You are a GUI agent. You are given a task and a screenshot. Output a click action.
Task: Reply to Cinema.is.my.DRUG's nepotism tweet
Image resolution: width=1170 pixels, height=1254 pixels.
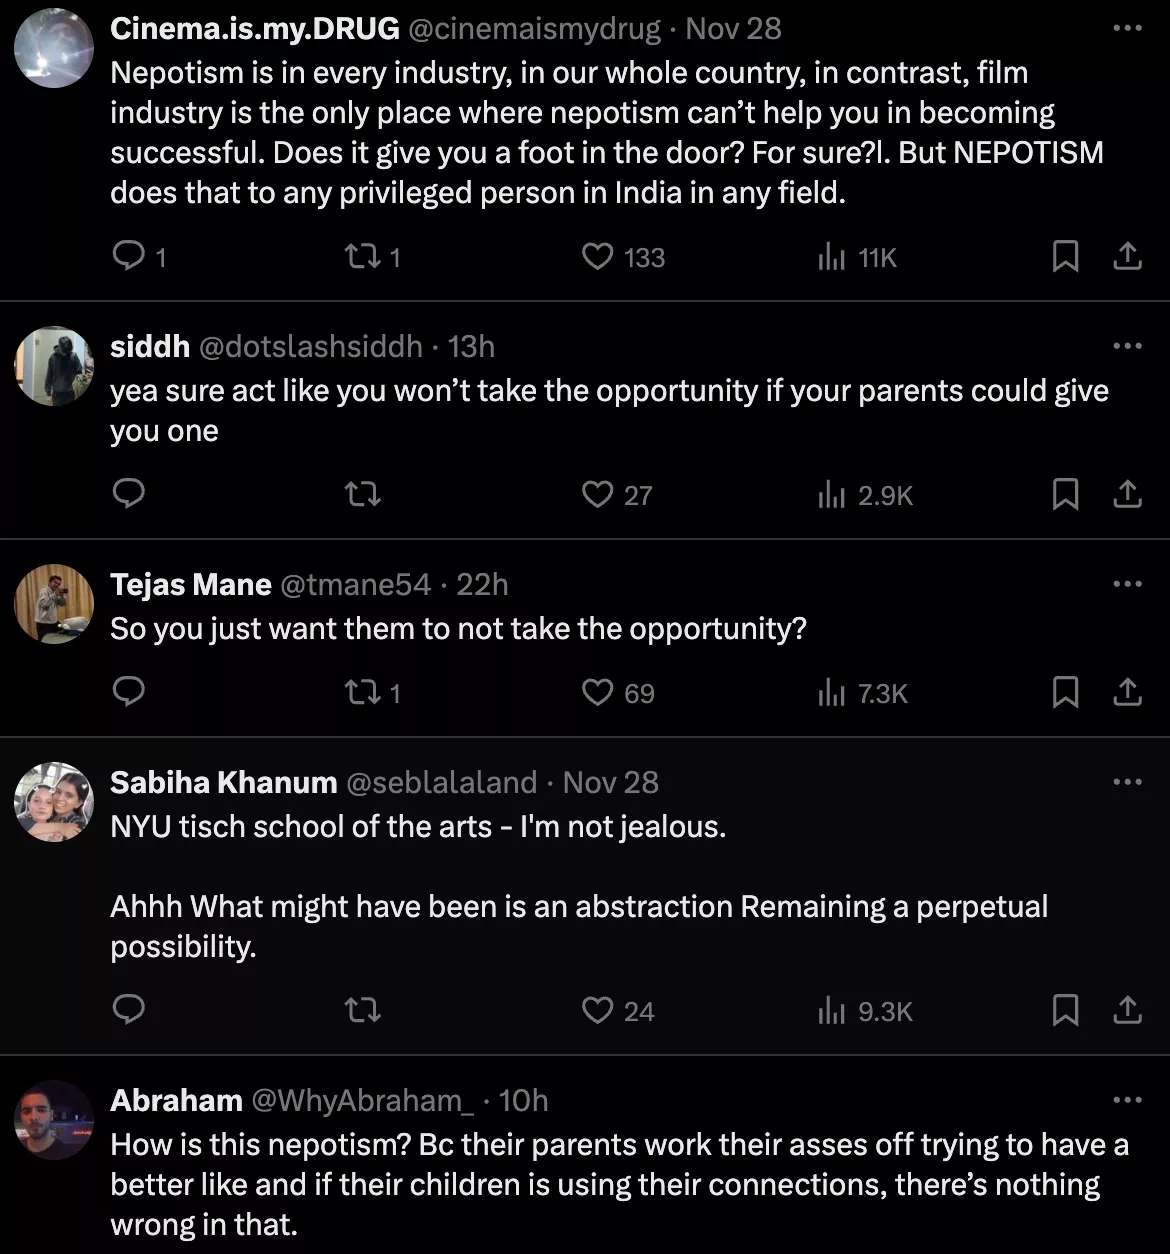point(129,257)
